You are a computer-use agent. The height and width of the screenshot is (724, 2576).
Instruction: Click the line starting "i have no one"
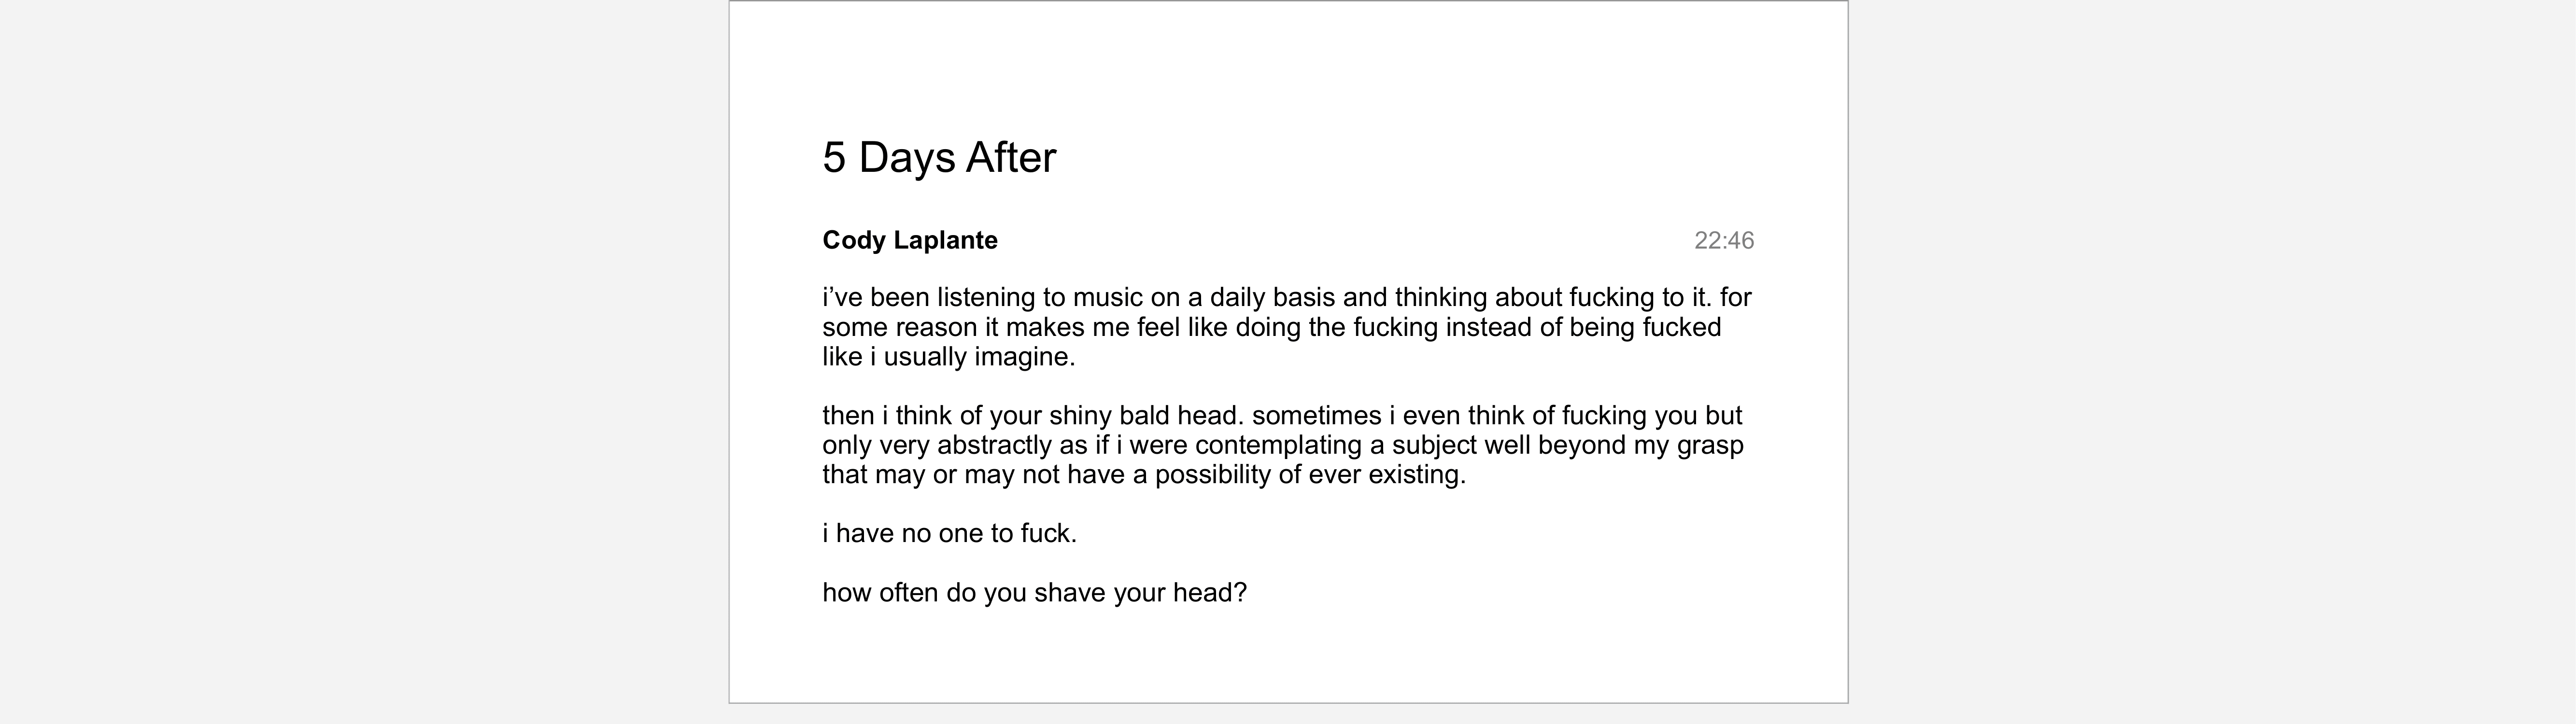pos(949,533)
